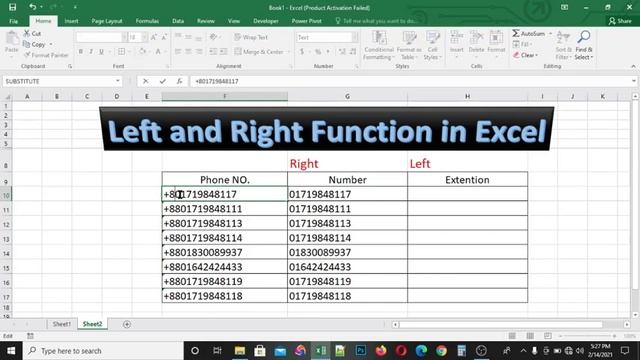The height and width of the screenshot is (360, 640).
Task: Open Insert Function fx dialog
Action: click(x=179, y=81)
